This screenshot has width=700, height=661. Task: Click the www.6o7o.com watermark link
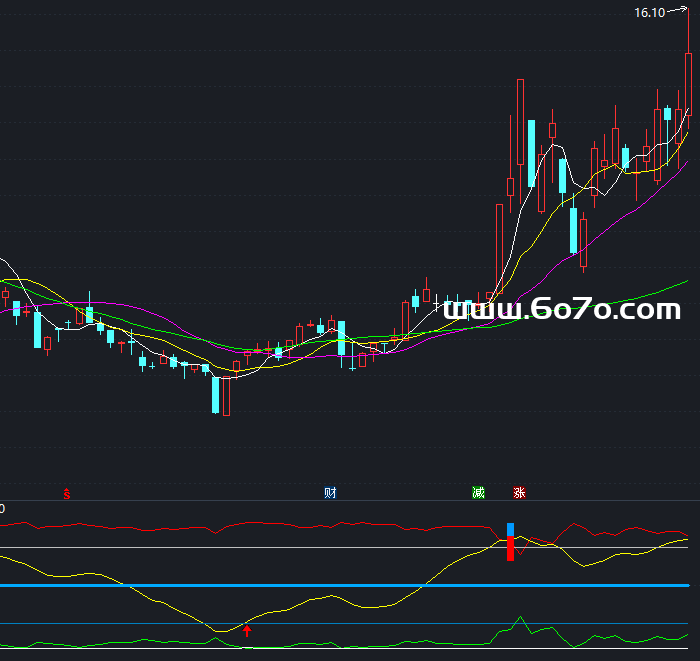point(561,310)
